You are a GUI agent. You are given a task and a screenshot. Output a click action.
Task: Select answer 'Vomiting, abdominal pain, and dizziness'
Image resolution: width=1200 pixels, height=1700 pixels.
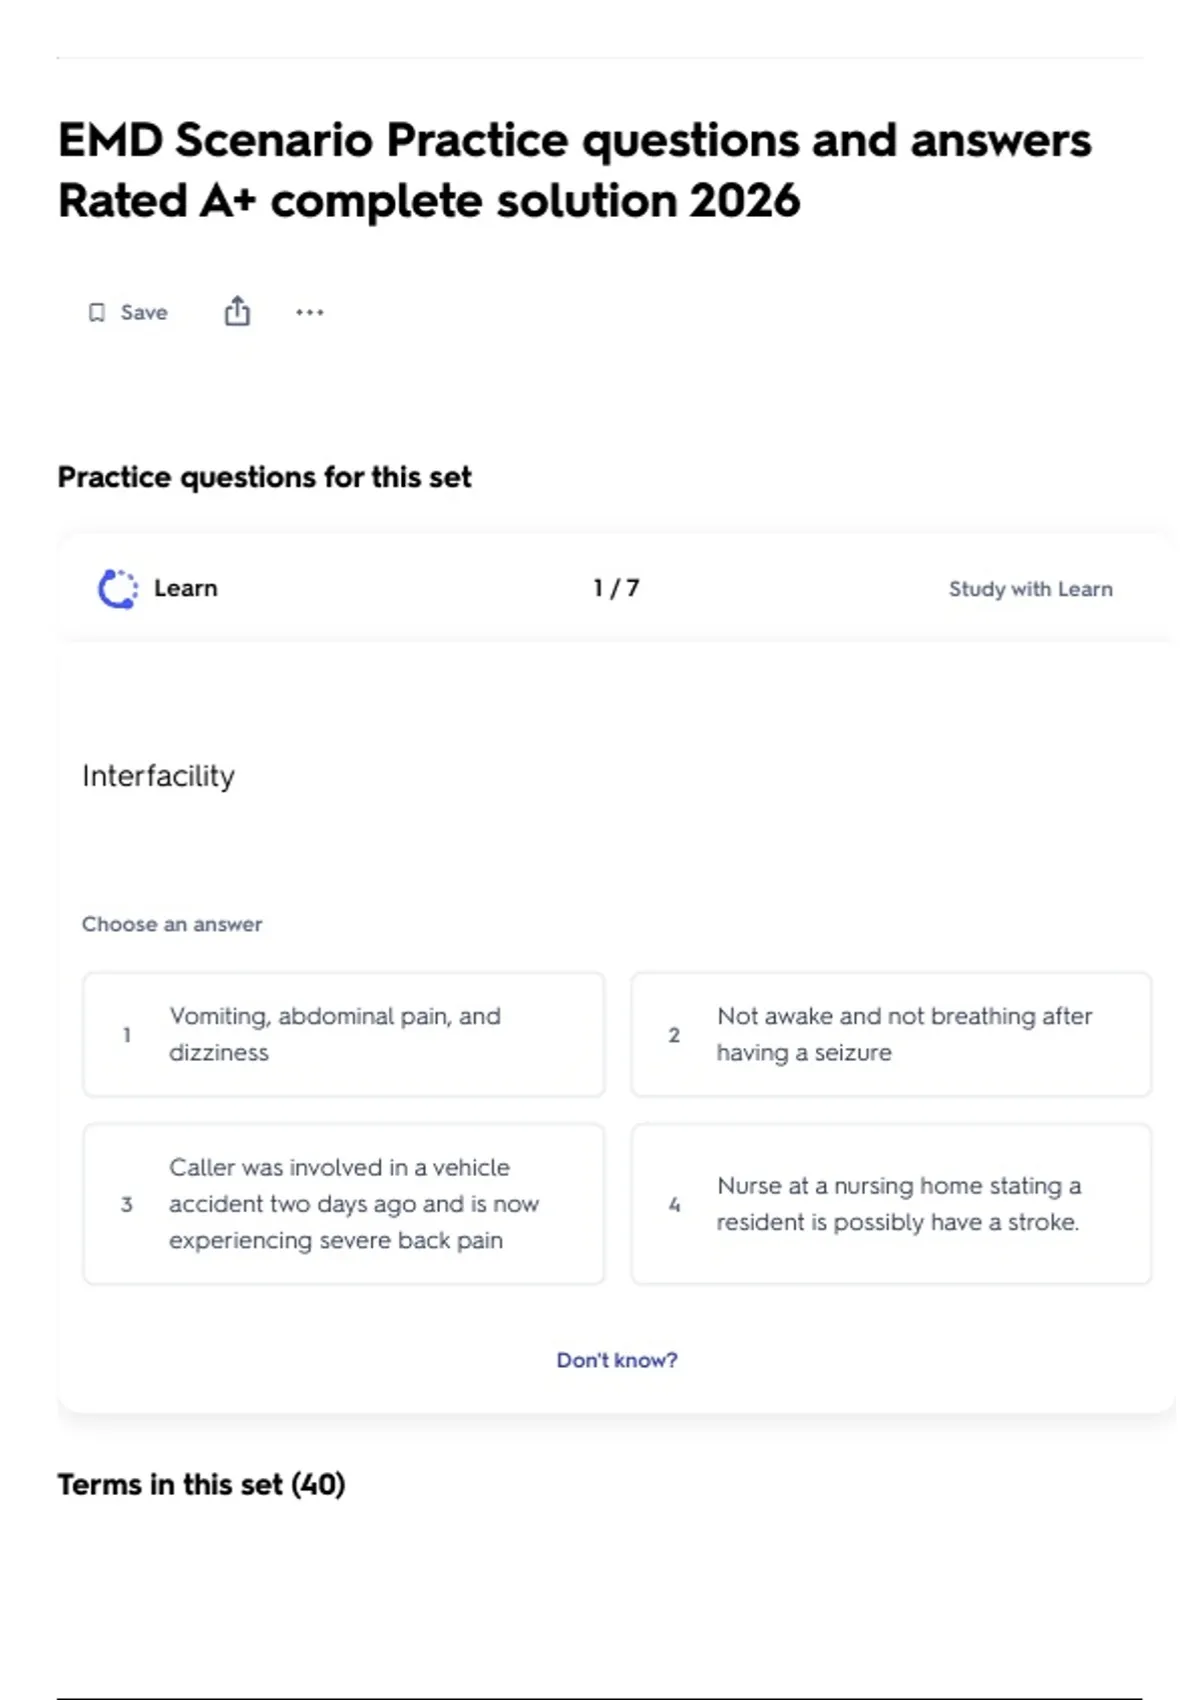(343, 1034)
